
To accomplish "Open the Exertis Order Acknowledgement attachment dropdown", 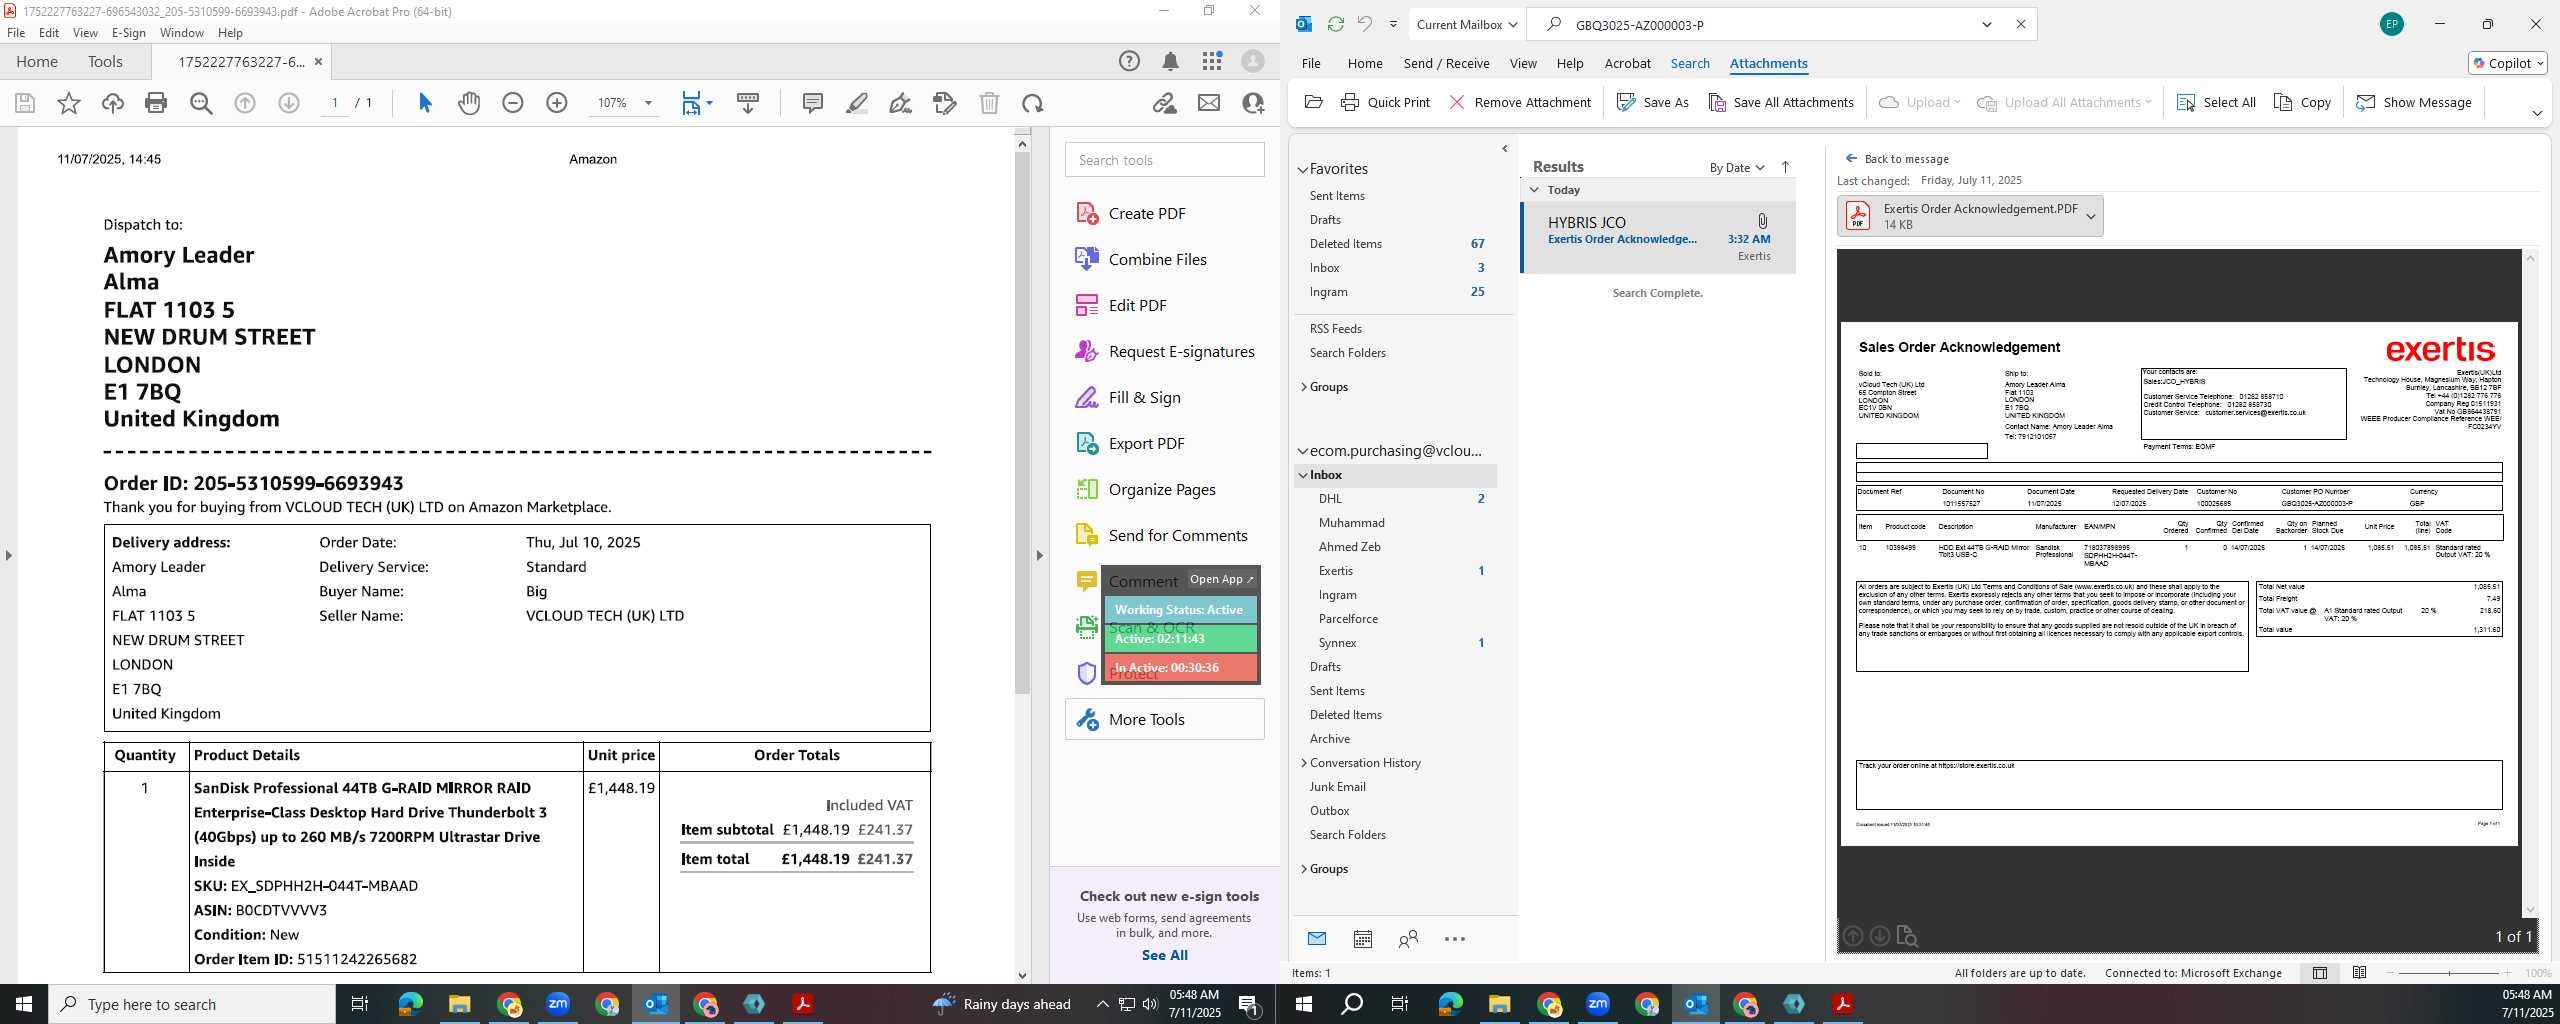I will pos(2090,216).
